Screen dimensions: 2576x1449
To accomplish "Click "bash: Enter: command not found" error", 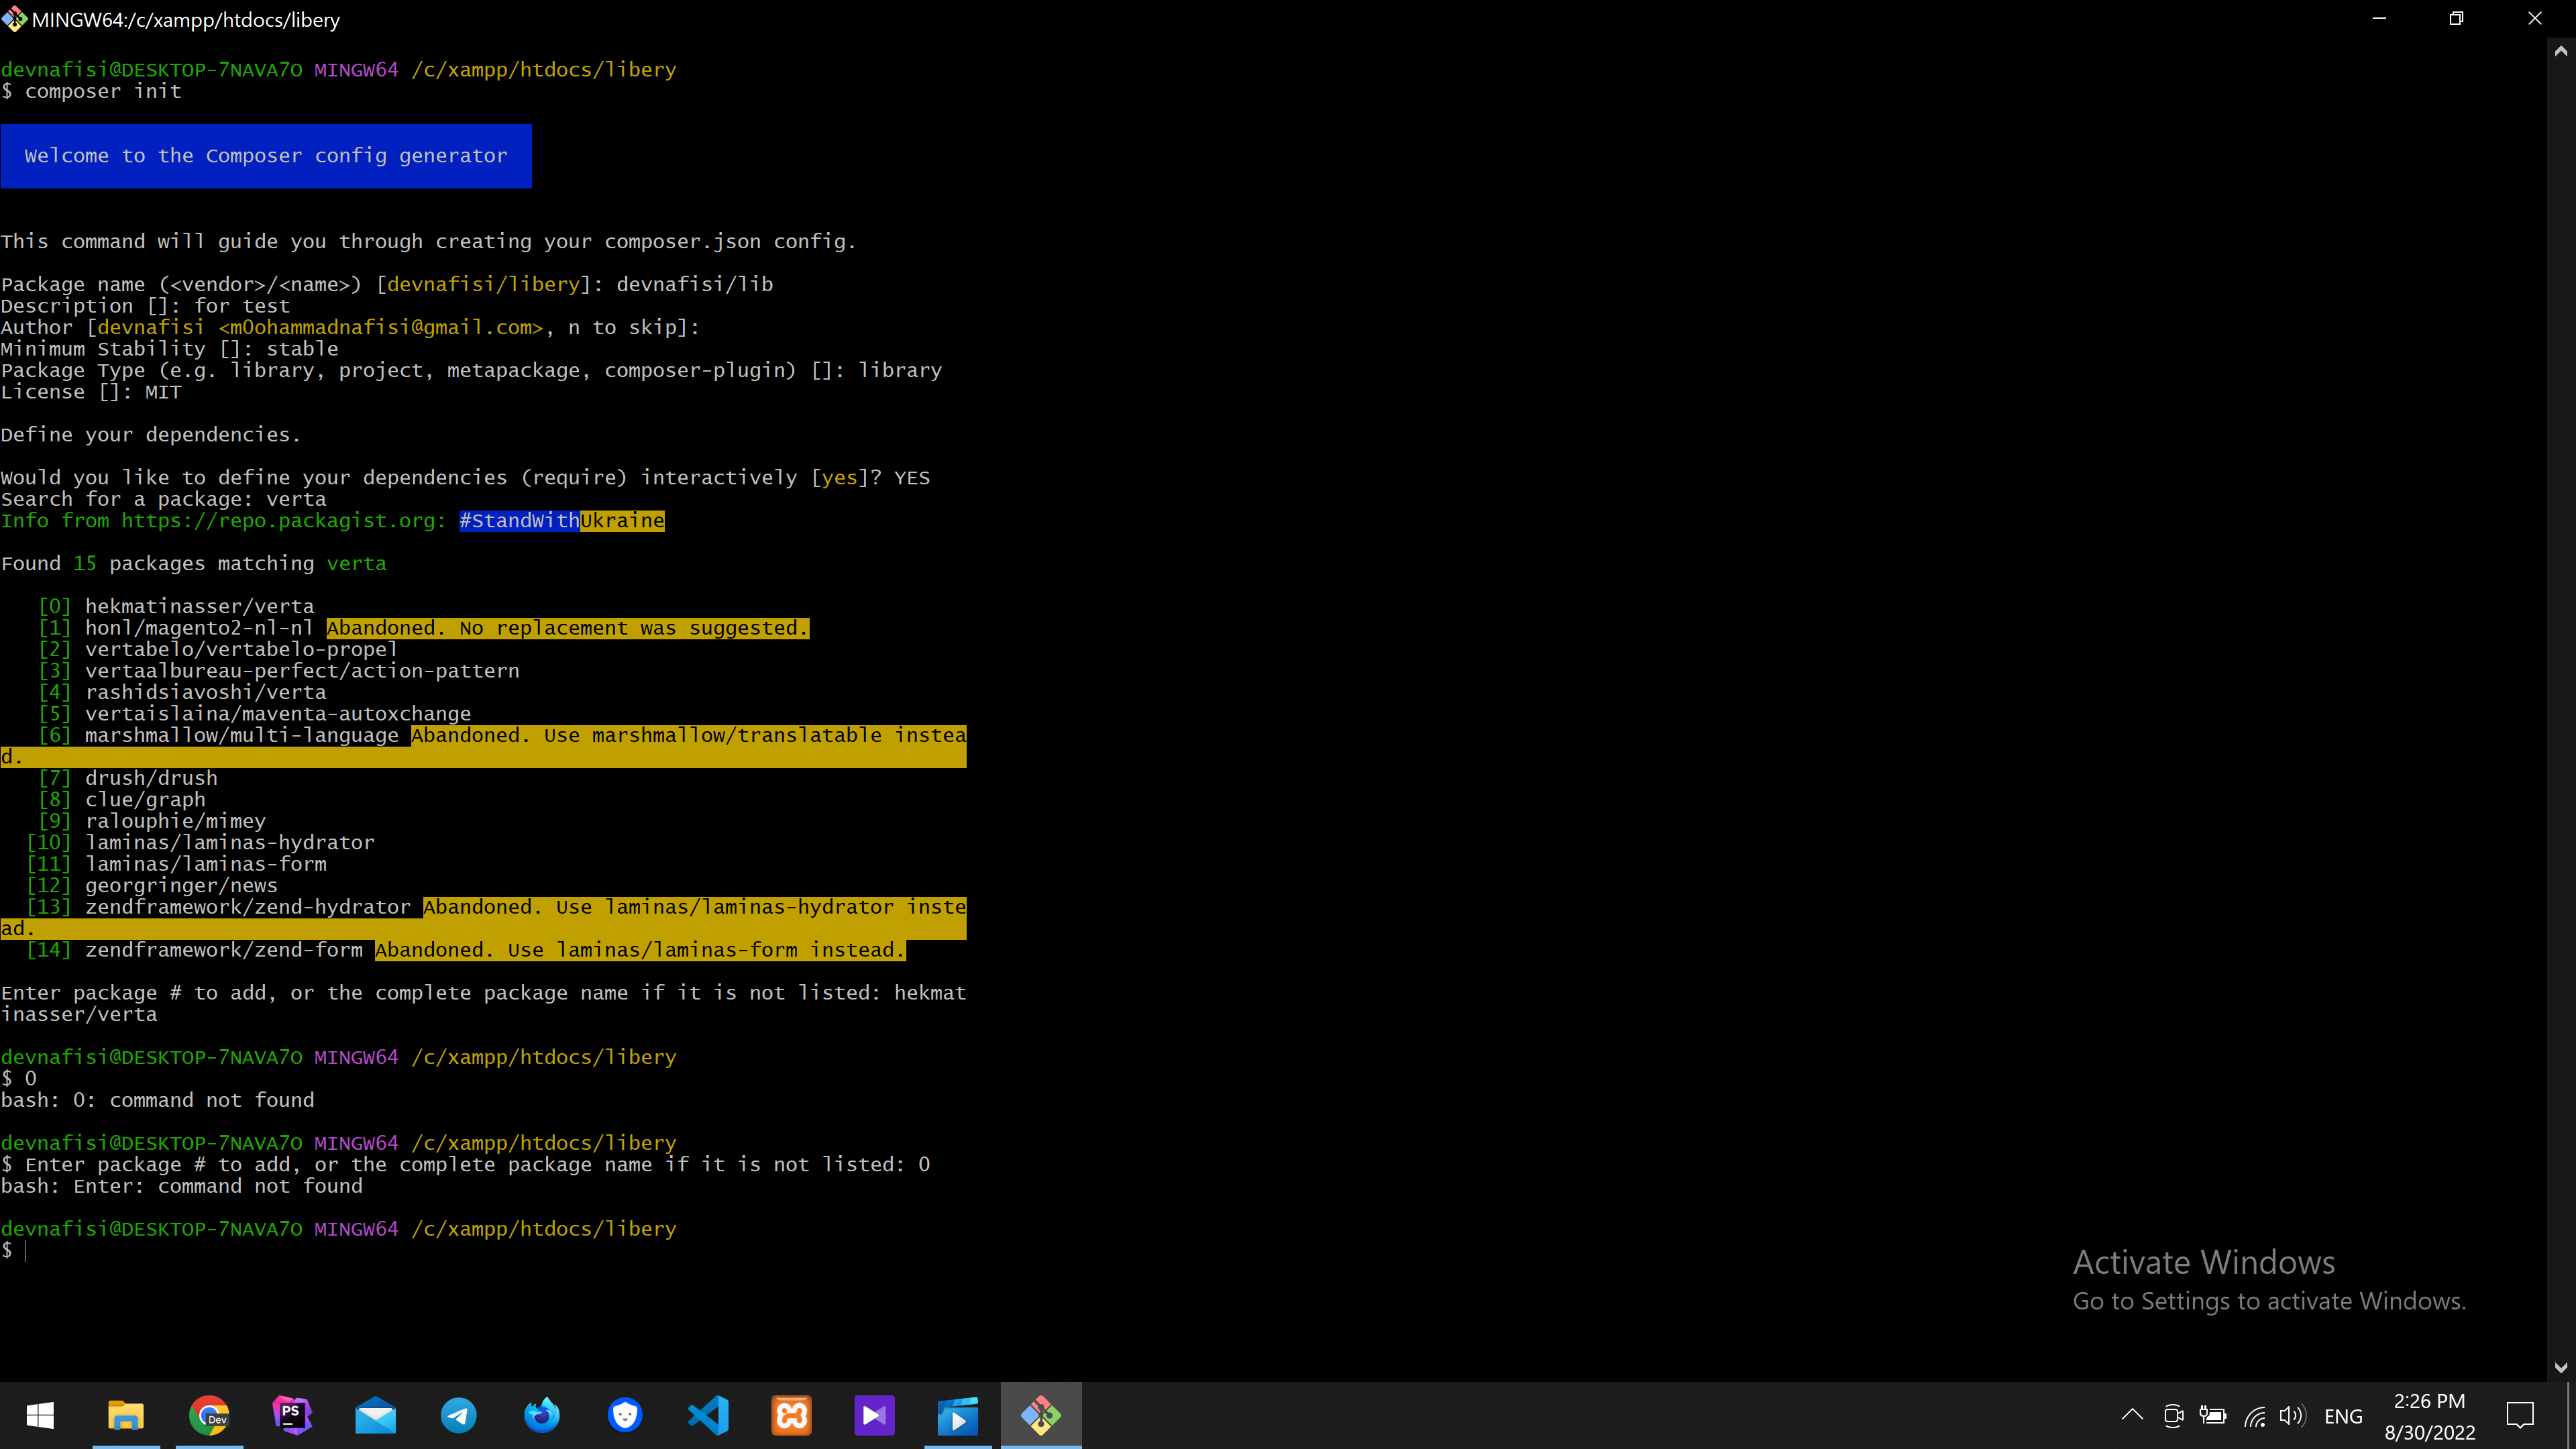I will coord(182,1186).
